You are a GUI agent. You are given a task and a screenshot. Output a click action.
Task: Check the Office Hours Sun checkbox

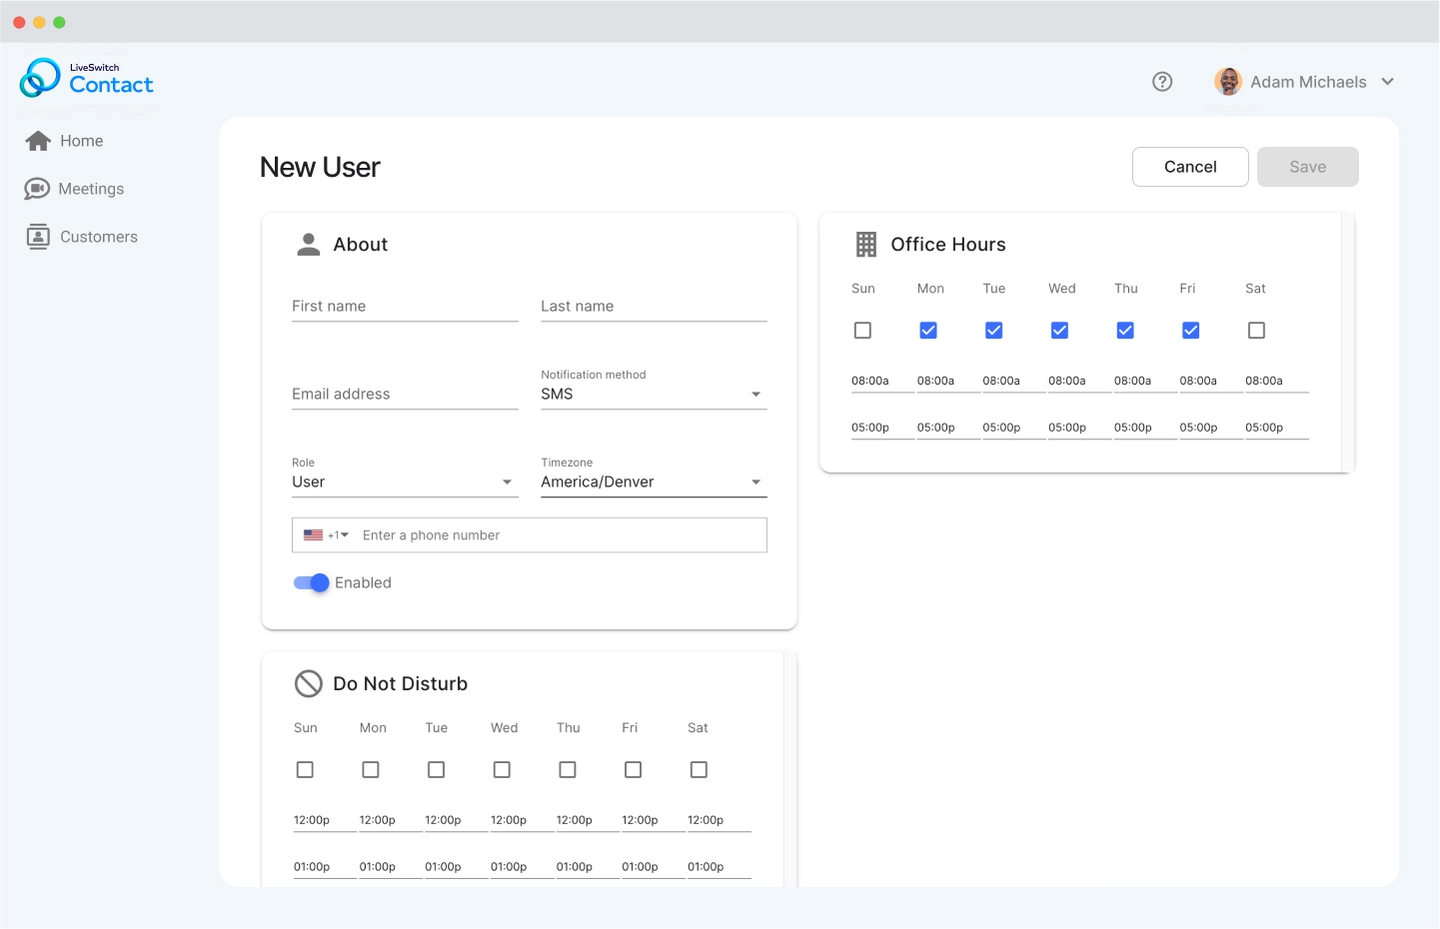pos(863,331)
